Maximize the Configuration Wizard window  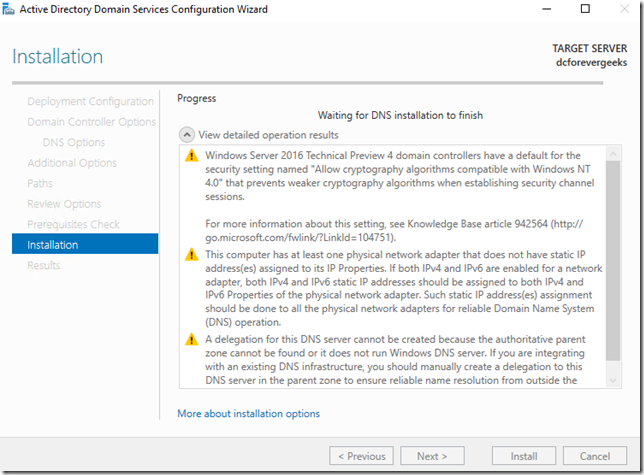[x=585, y=10]
